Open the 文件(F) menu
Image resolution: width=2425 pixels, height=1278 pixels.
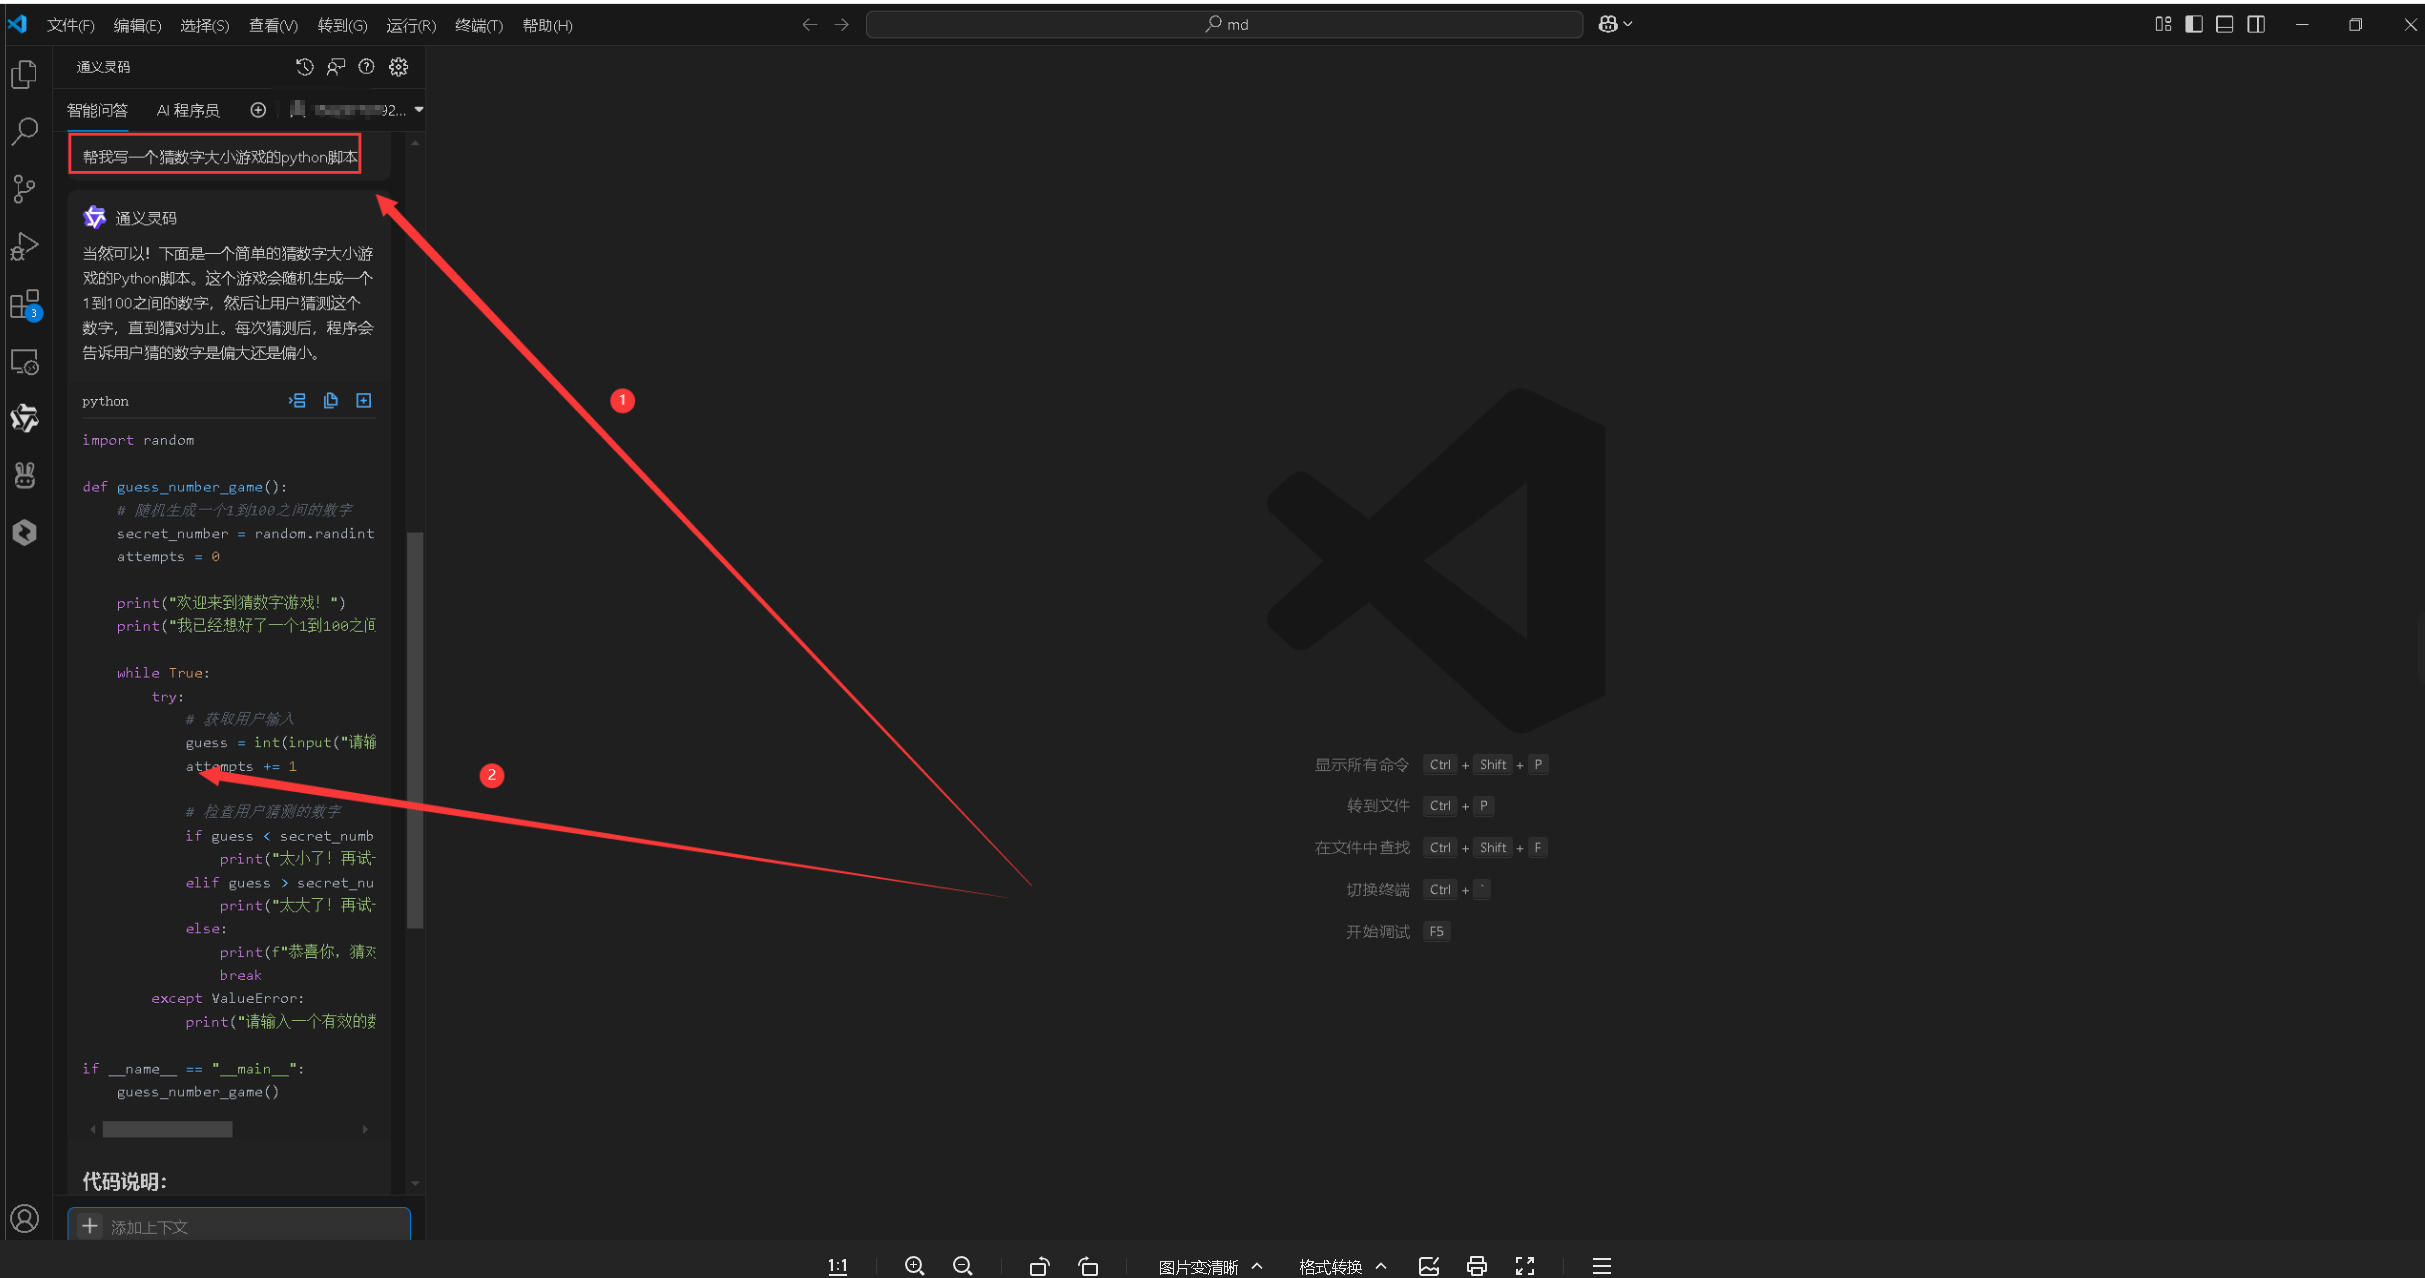(x=71, y=25)
